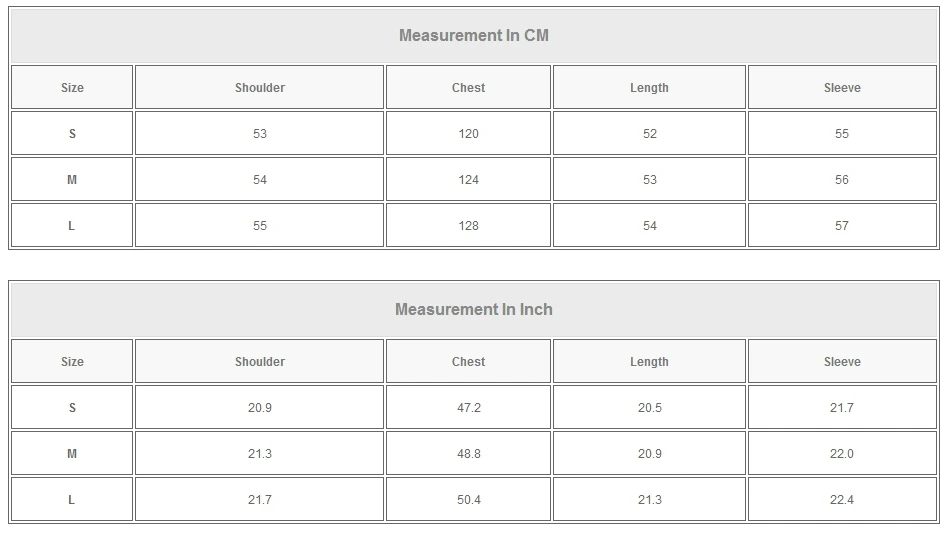Select the chest value 48.8 in inches
Viewport: 950px width, 535px height.
point(468,454)
